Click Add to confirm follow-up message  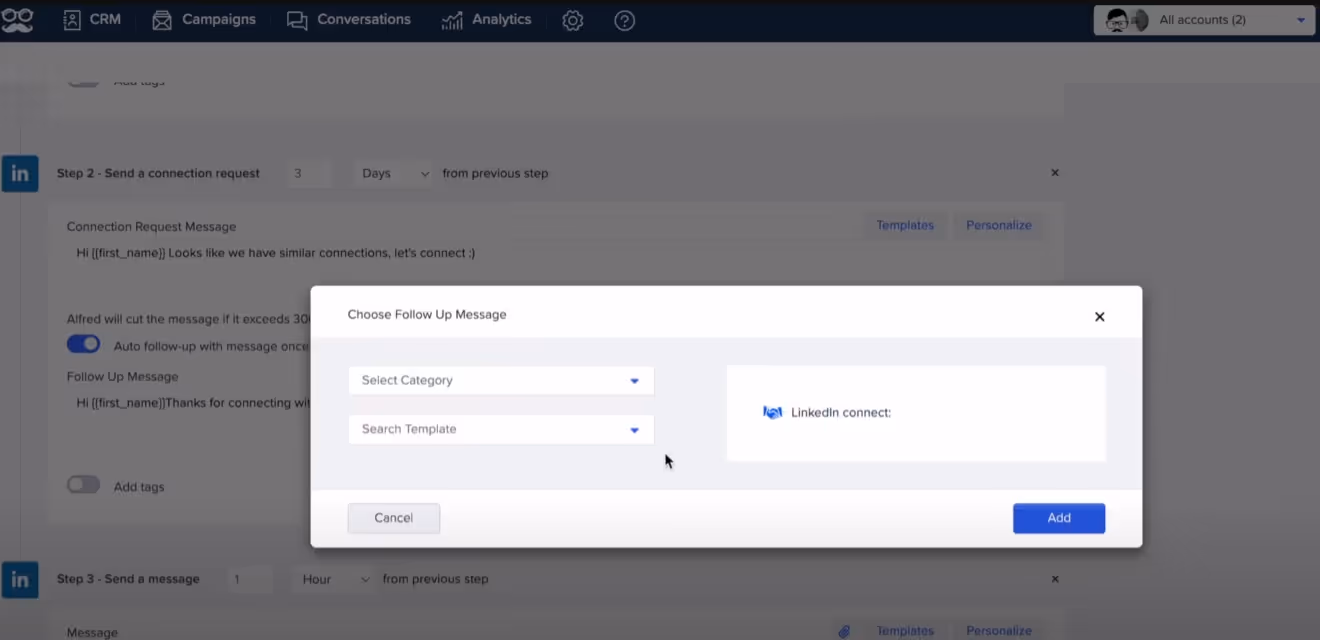[1058, 517]
